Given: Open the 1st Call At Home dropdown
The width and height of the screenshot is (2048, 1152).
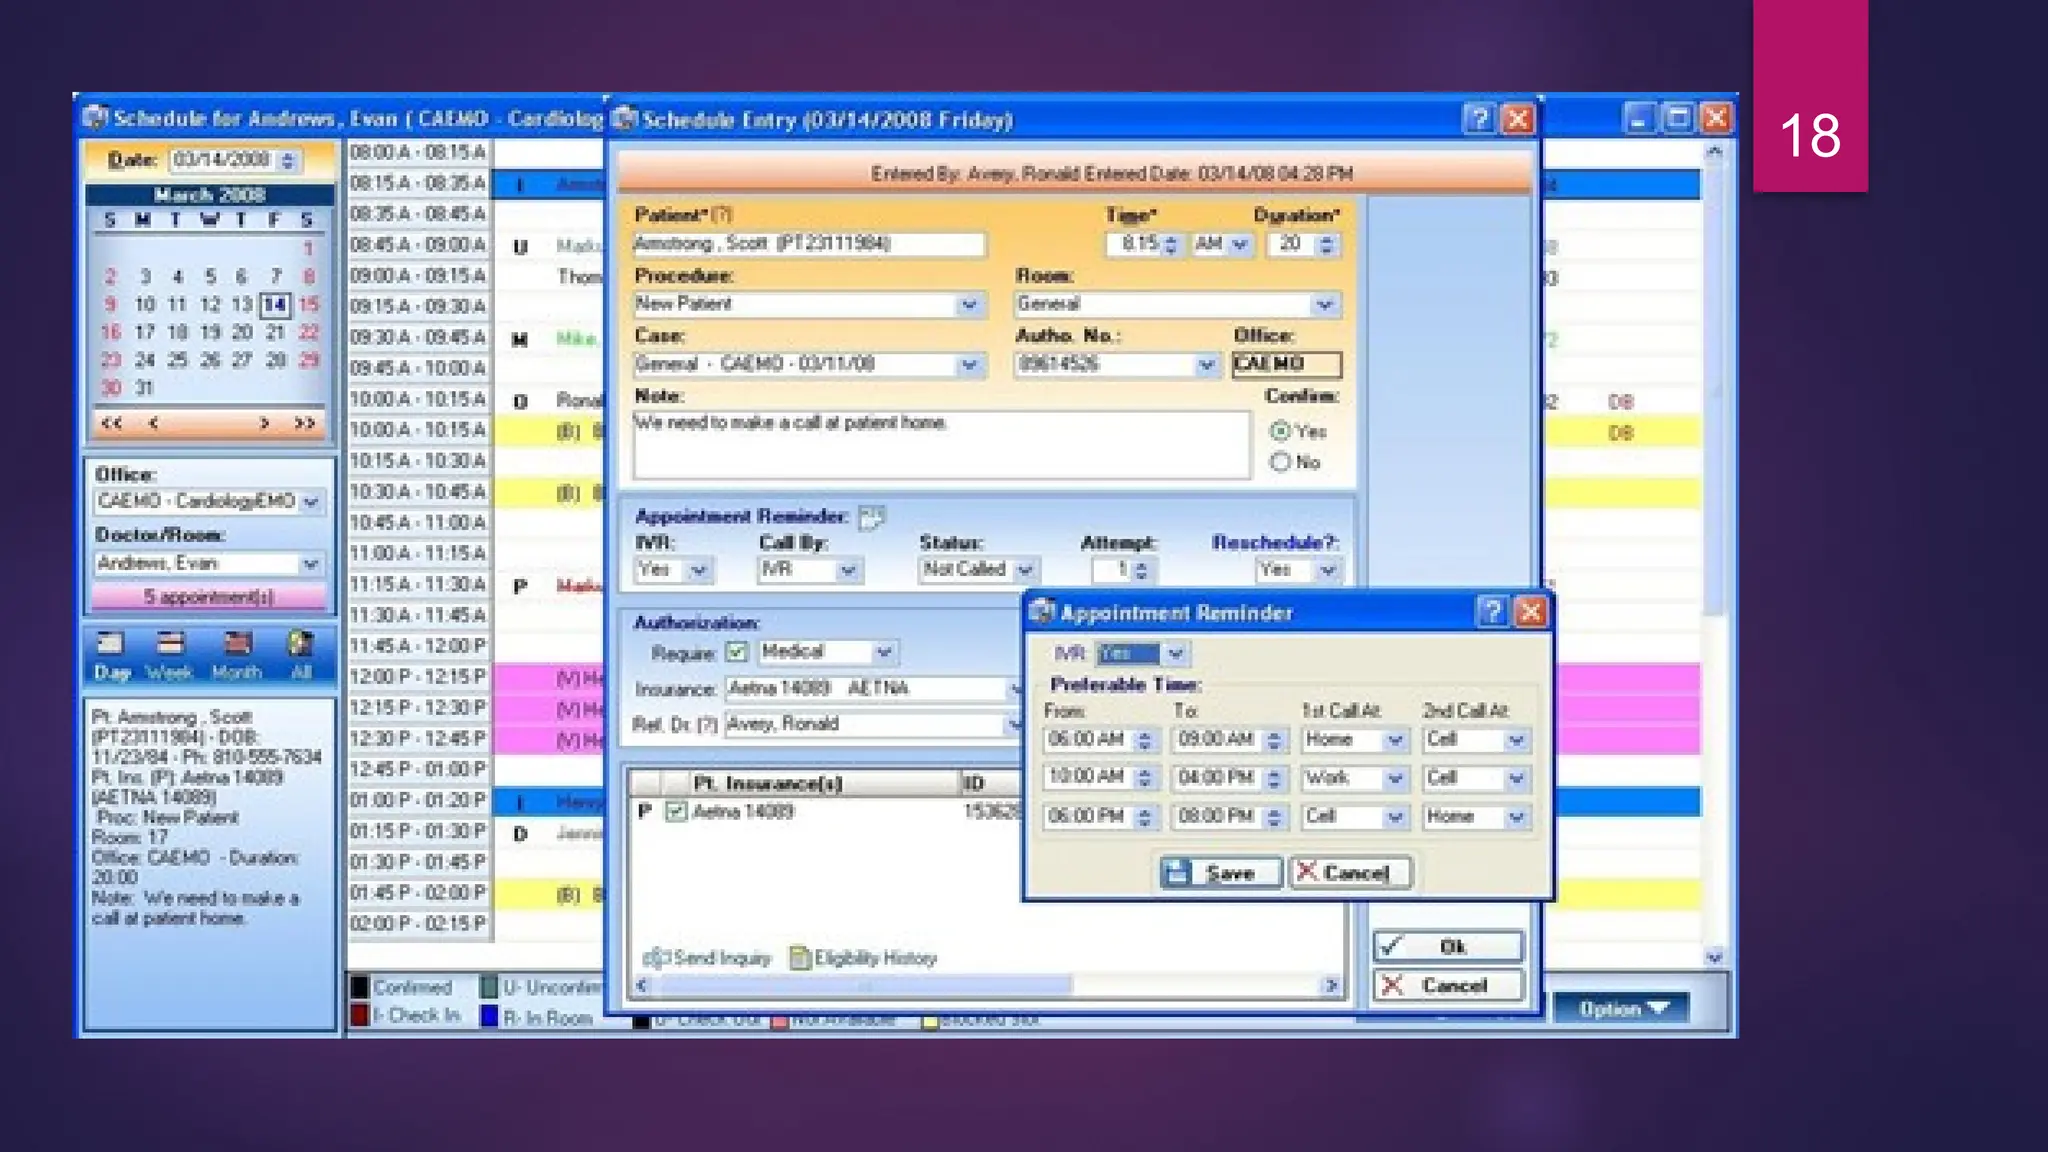Looking at the screenshot, I should pos(1394,740).
